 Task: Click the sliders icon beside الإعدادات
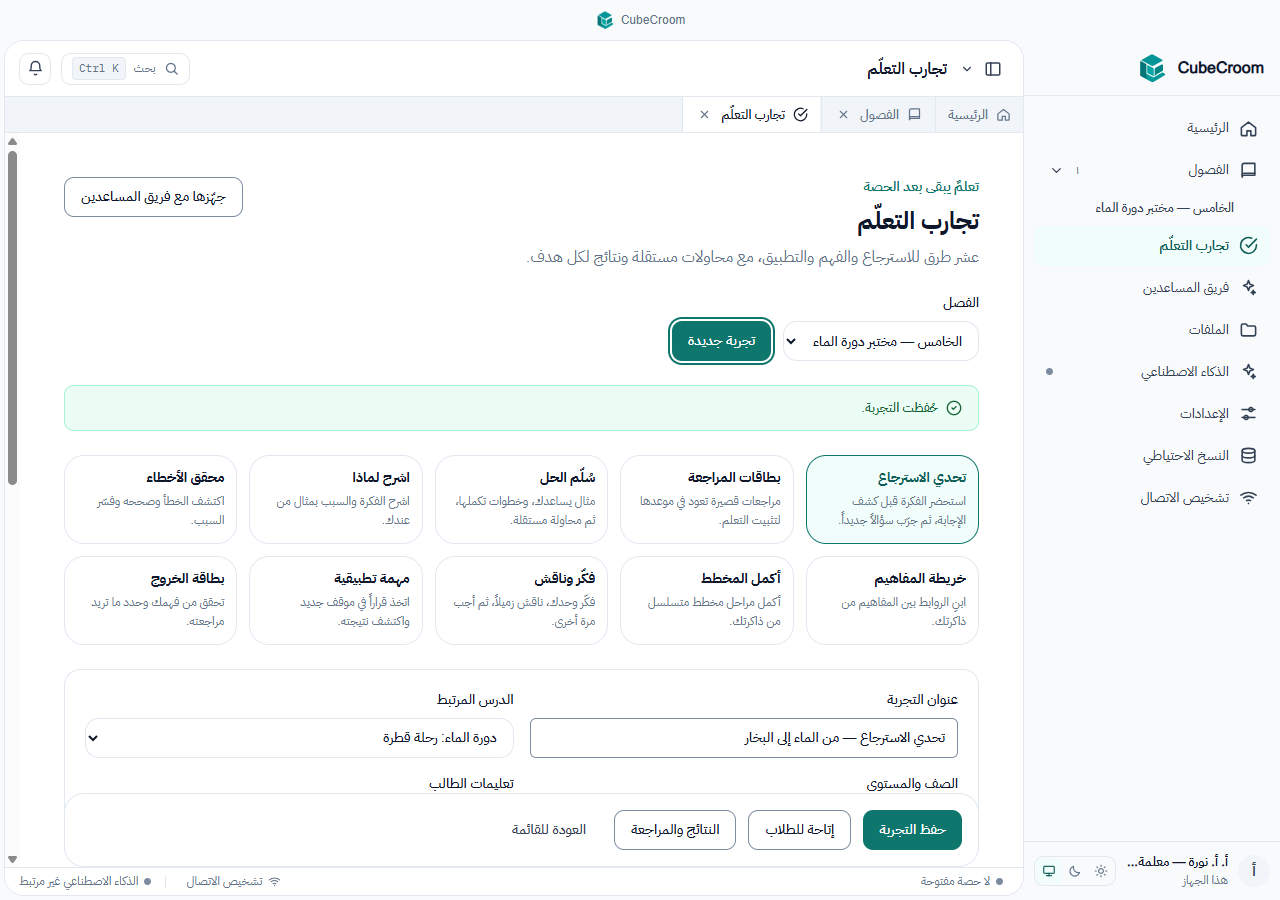pos(1248,414)
